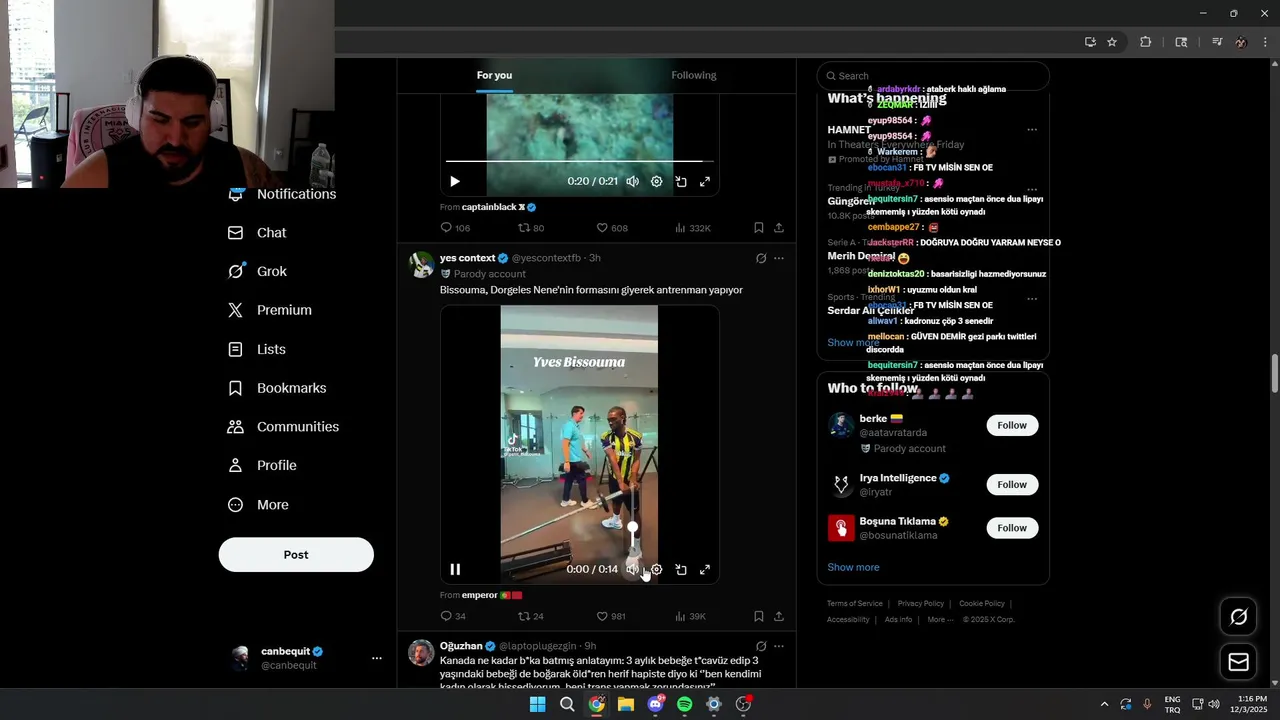Click the Search input field
1280x720 pixels.
click(x=933, y=76)
